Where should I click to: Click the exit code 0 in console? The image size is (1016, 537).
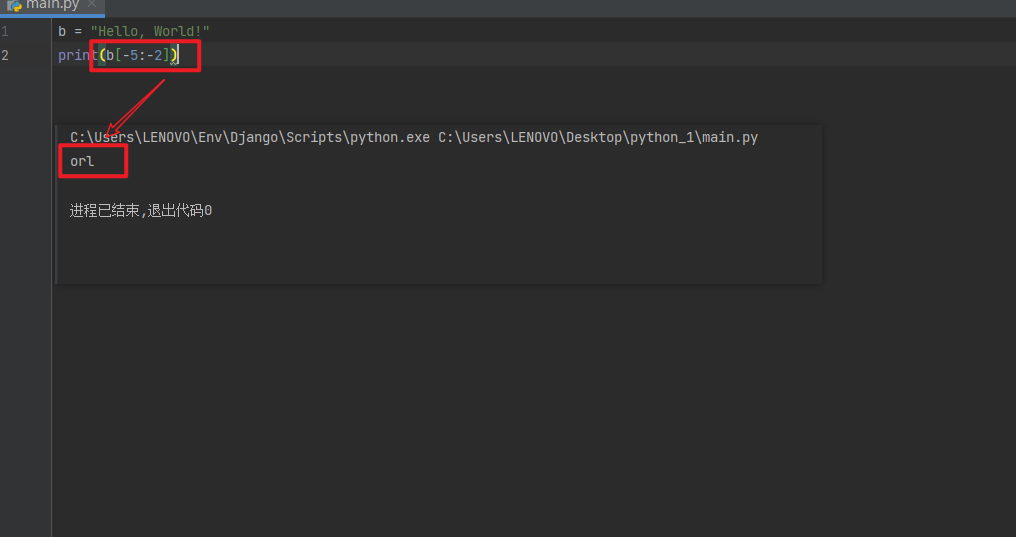208,211
